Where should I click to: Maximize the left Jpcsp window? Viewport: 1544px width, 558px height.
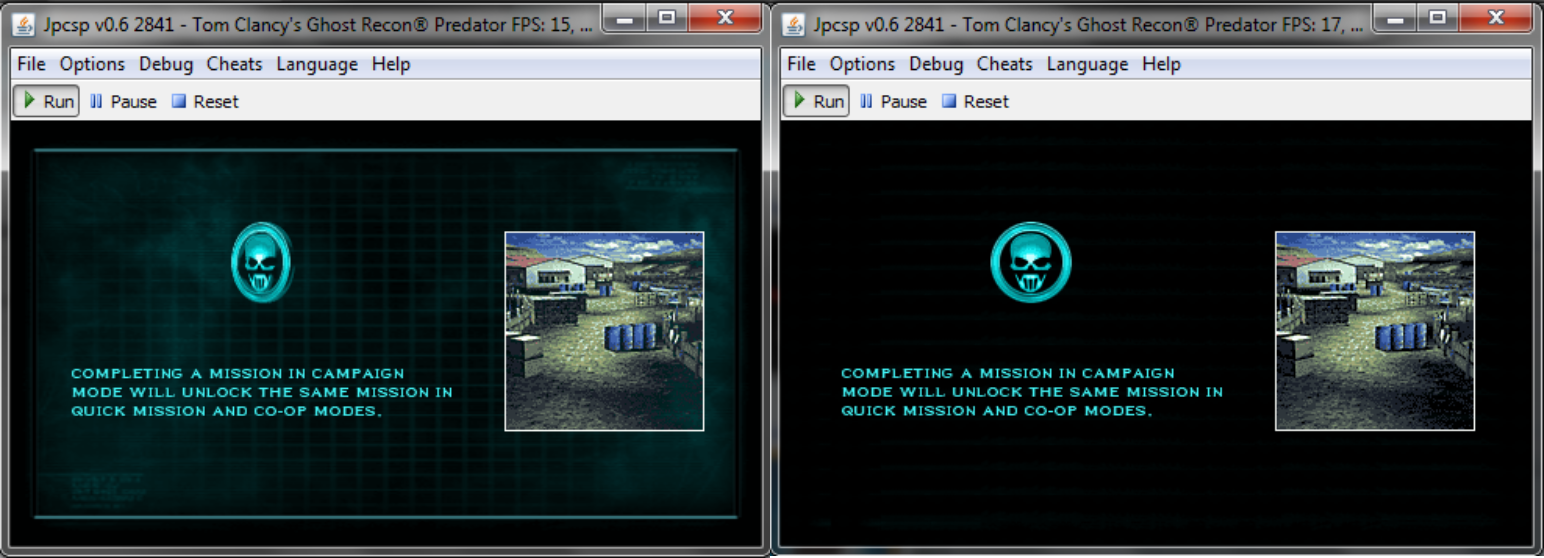click(667, 17)
